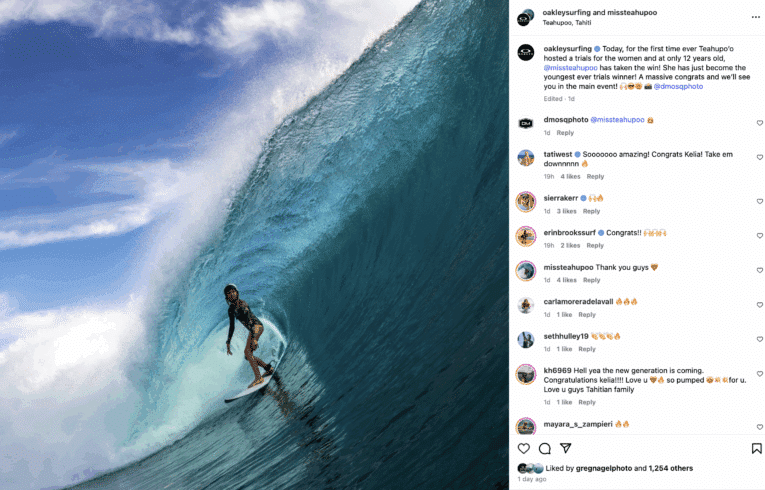Viewport: 765px width, 490px height.
Task: Like tatiwest's comment with its heart
Action: coord(760,157)
